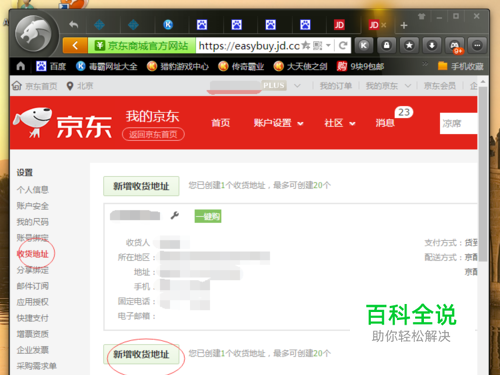
Task: Open 消息 with 23 badge
Action: point(385,123)
